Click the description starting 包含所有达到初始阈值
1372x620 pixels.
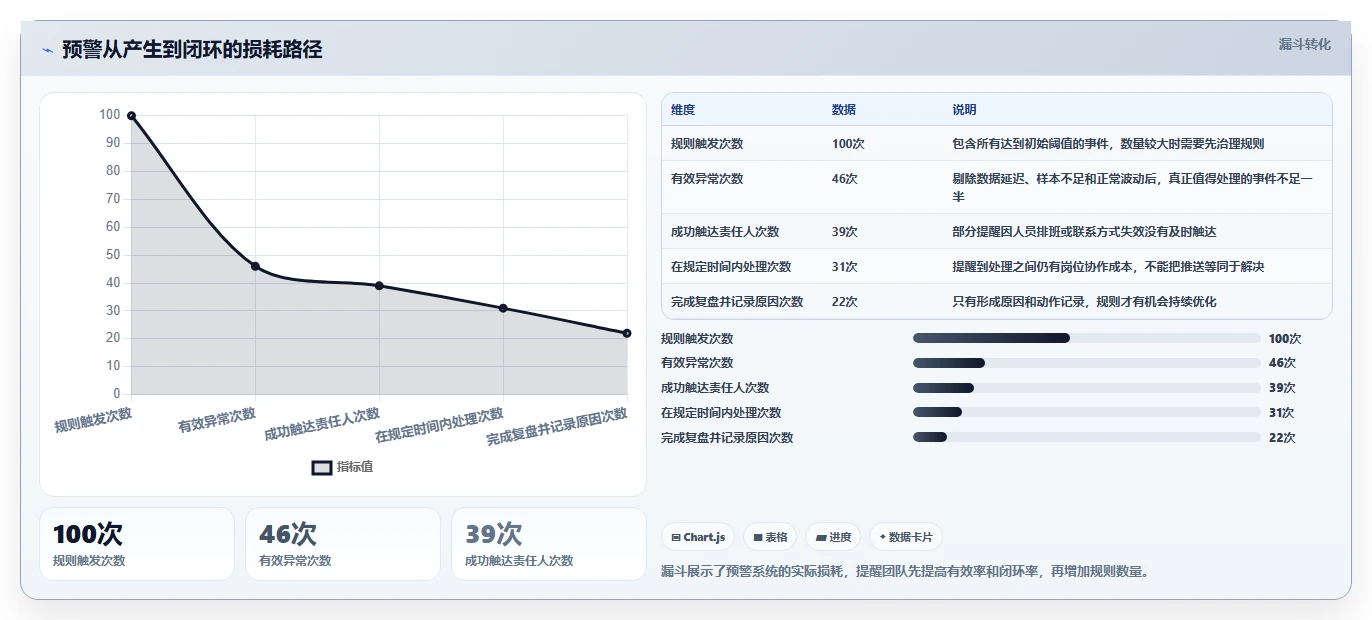pos(1108,144)
